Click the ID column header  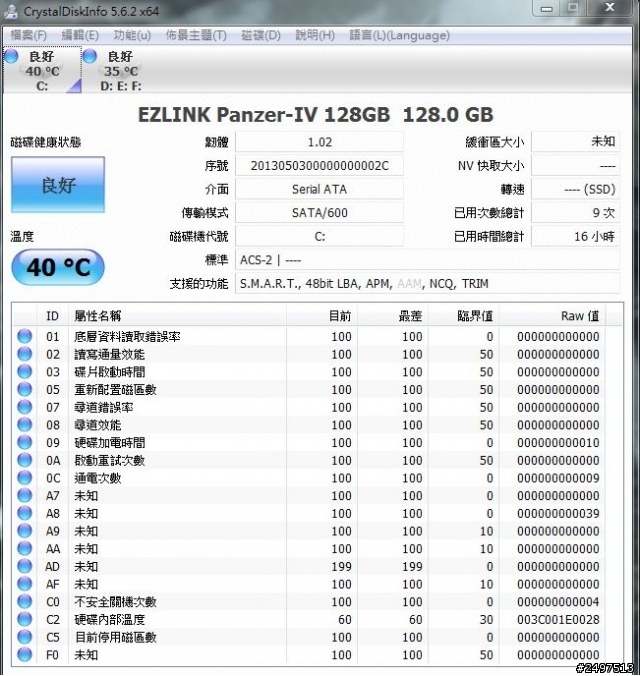coord(53,316)
